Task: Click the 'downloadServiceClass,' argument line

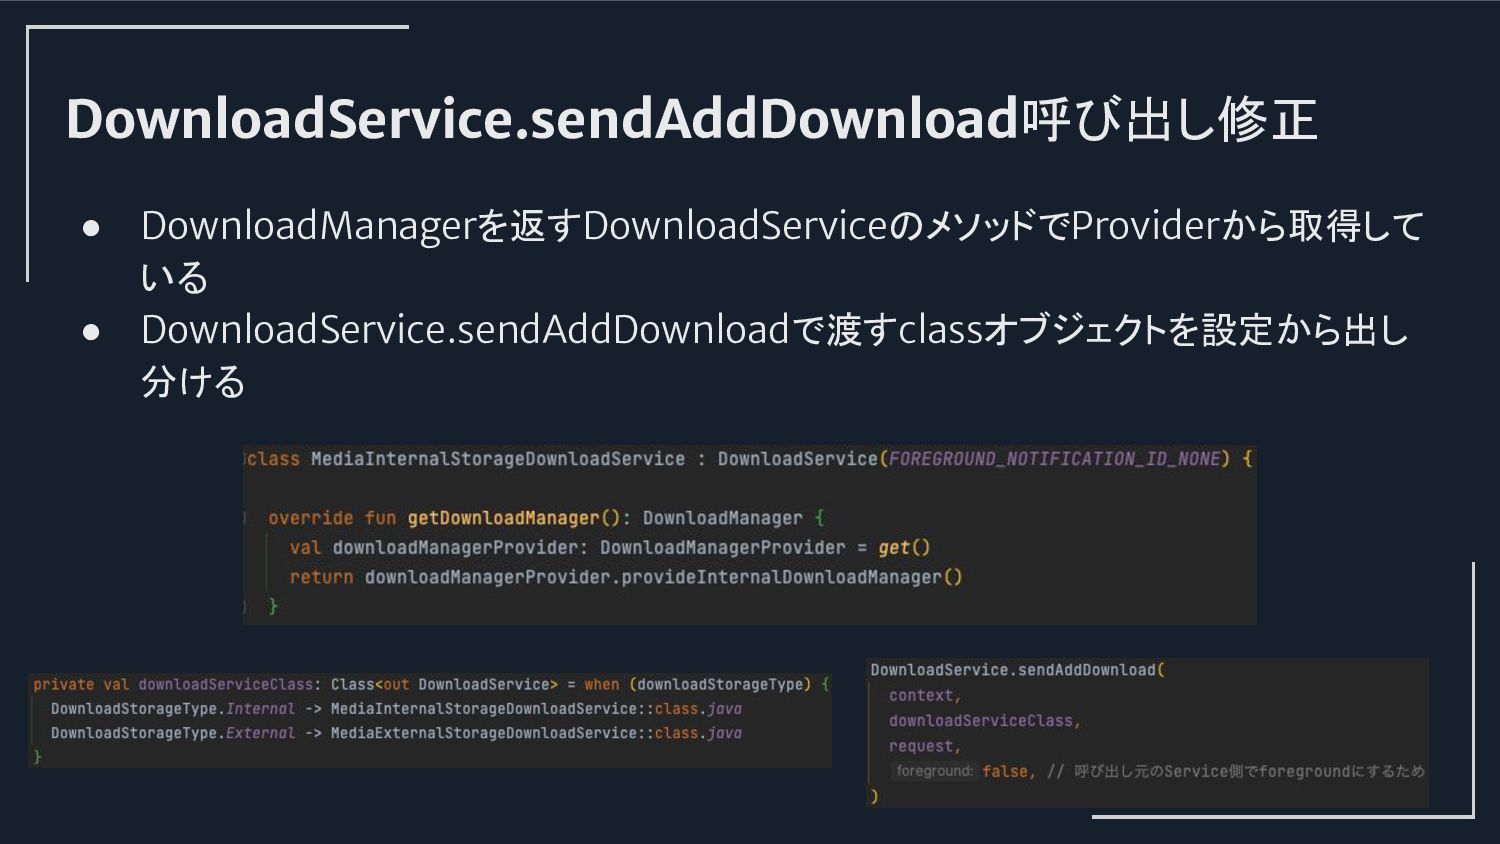Action: pos(985,721)
